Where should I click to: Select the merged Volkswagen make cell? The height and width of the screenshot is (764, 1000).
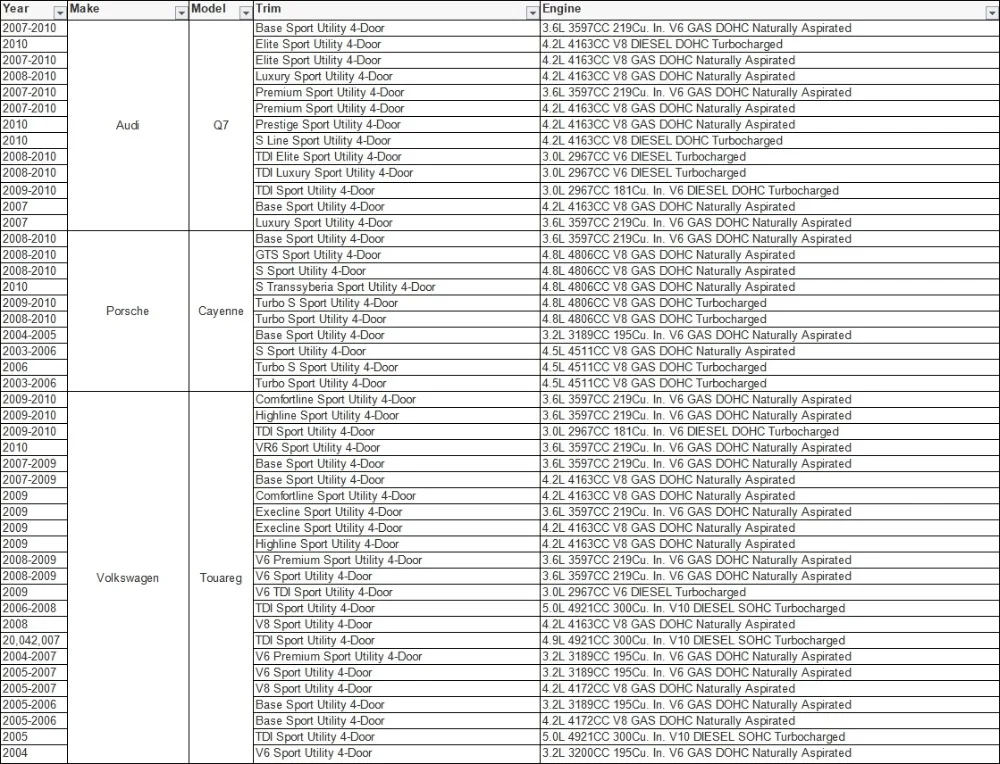pyautogui.click(x=128, y=578)
